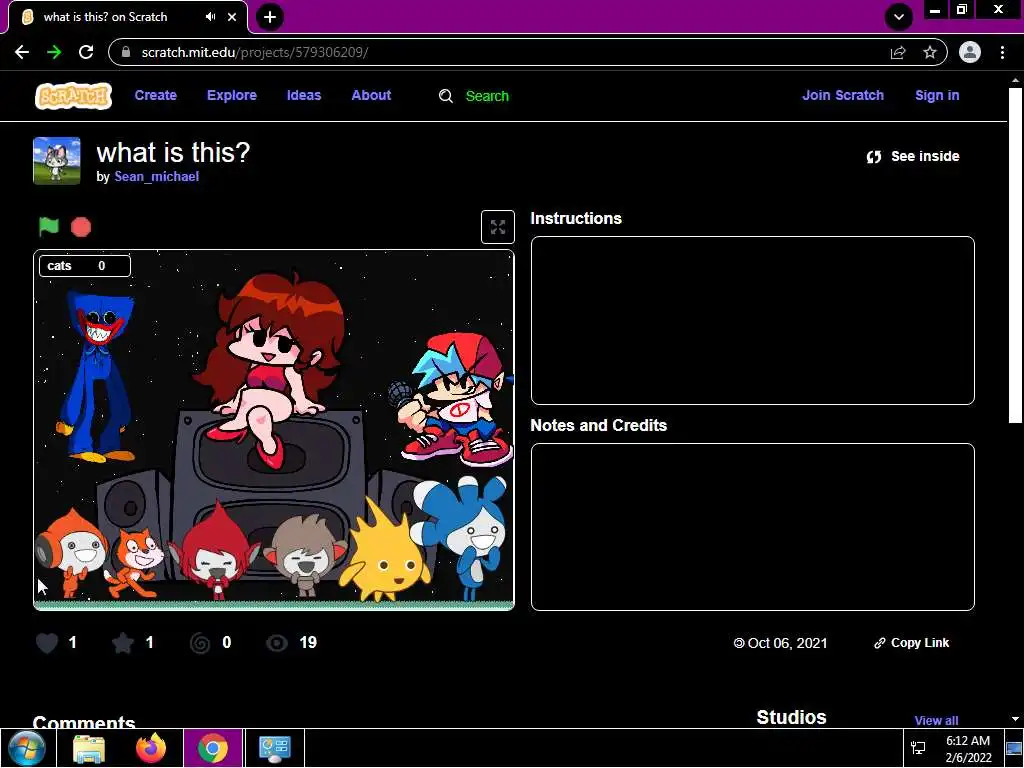Screen dimensions: 1024x768
Task: Click the address bar URL
Action: tap(255, 52)
